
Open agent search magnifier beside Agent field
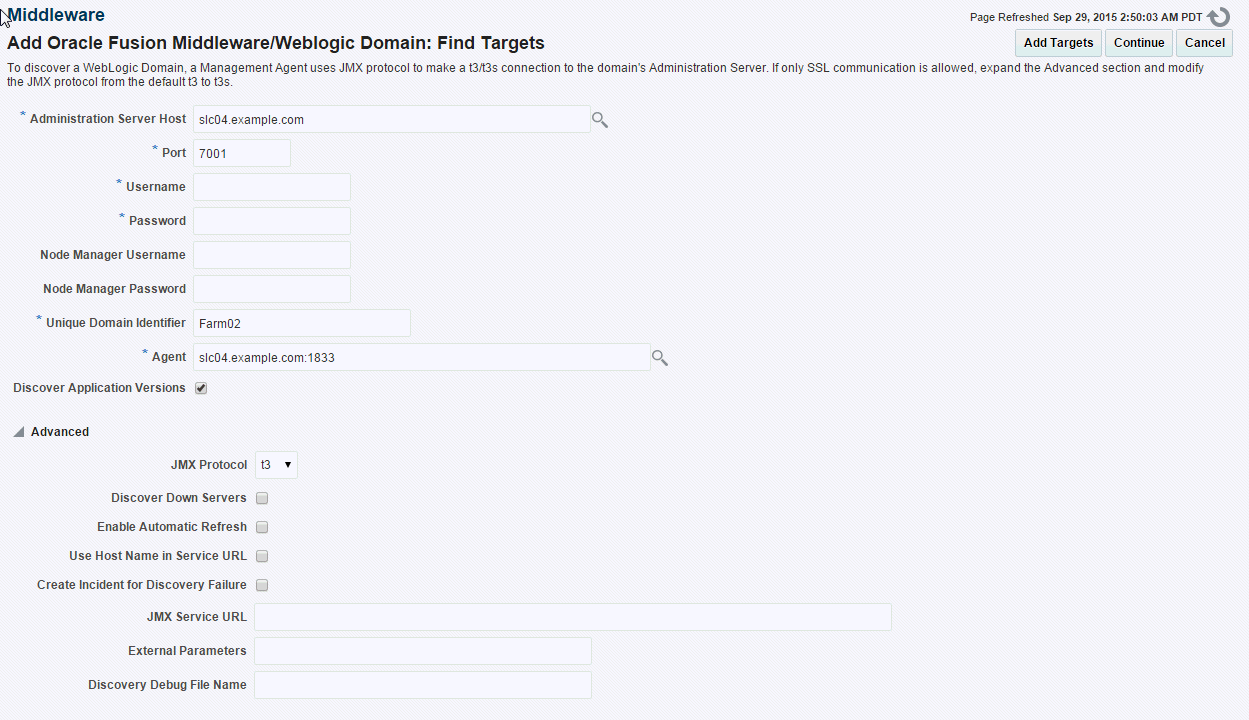[660, 358]
